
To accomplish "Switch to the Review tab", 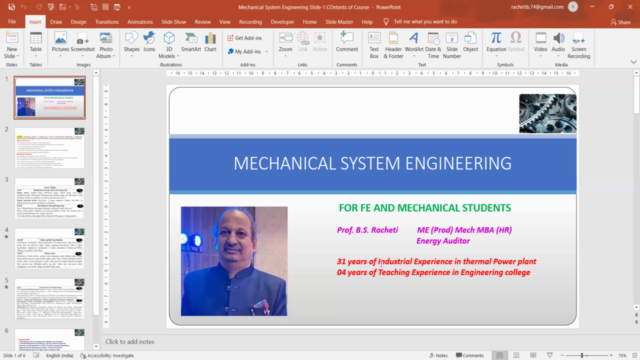I will (202, 22).
